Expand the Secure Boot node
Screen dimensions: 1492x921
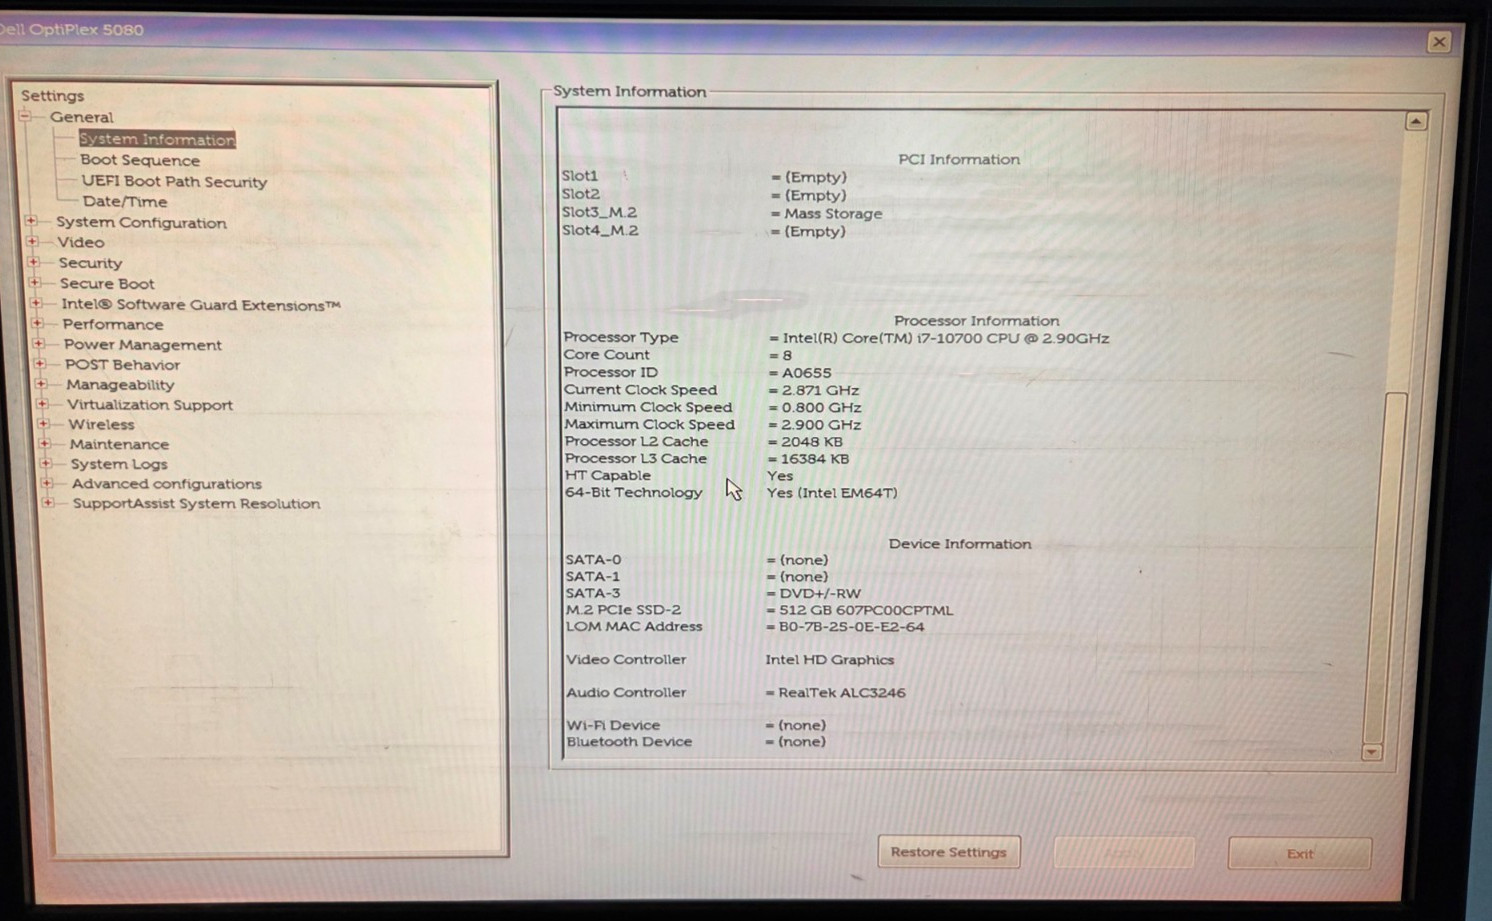(x=34, y=283)
